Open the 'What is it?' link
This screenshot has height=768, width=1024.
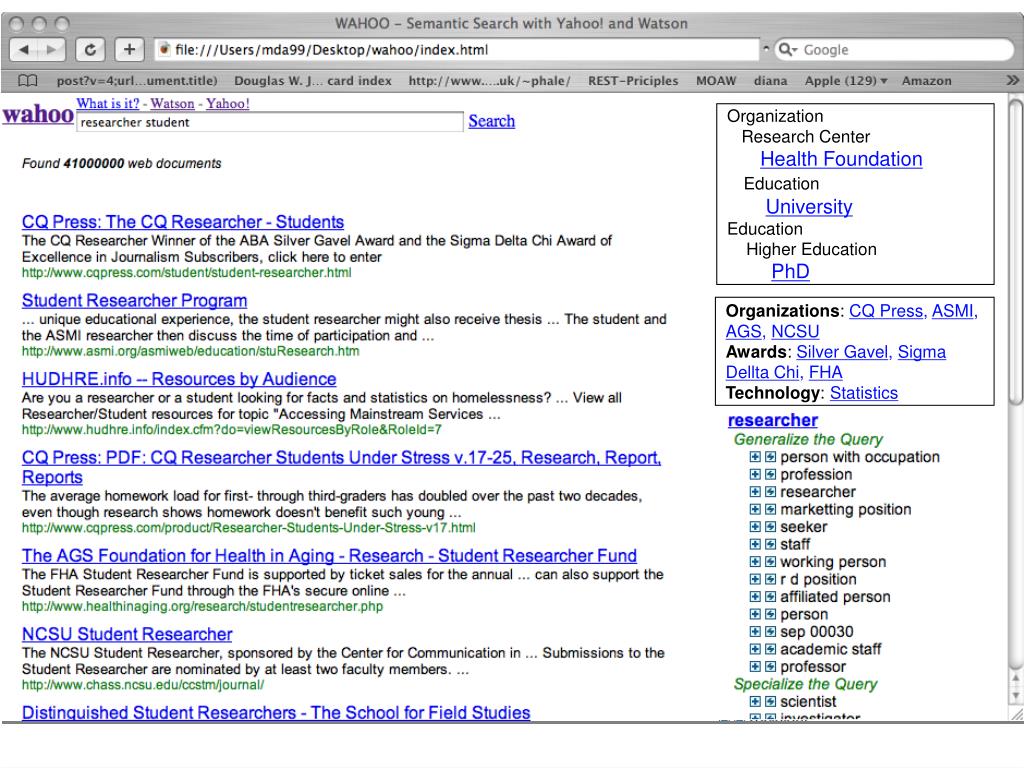point(108,103)
